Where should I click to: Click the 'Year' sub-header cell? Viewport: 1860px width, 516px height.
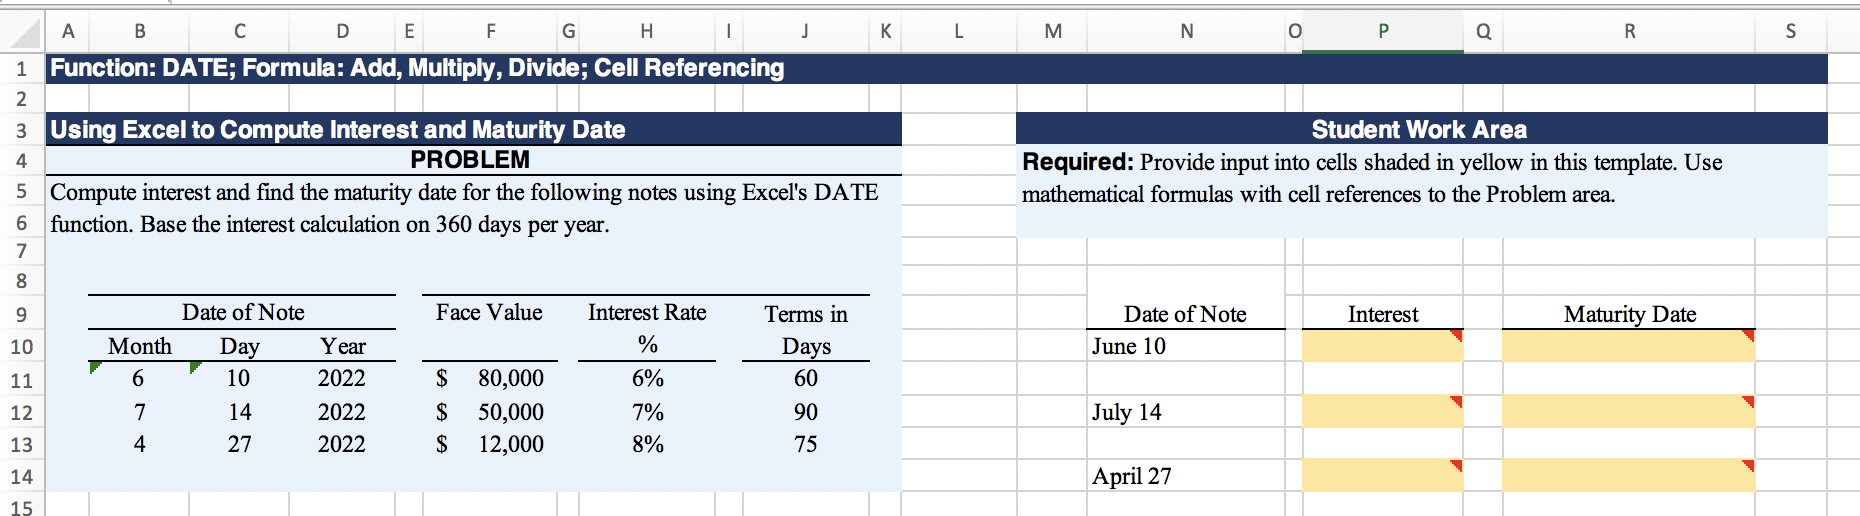tap(343, 346)
